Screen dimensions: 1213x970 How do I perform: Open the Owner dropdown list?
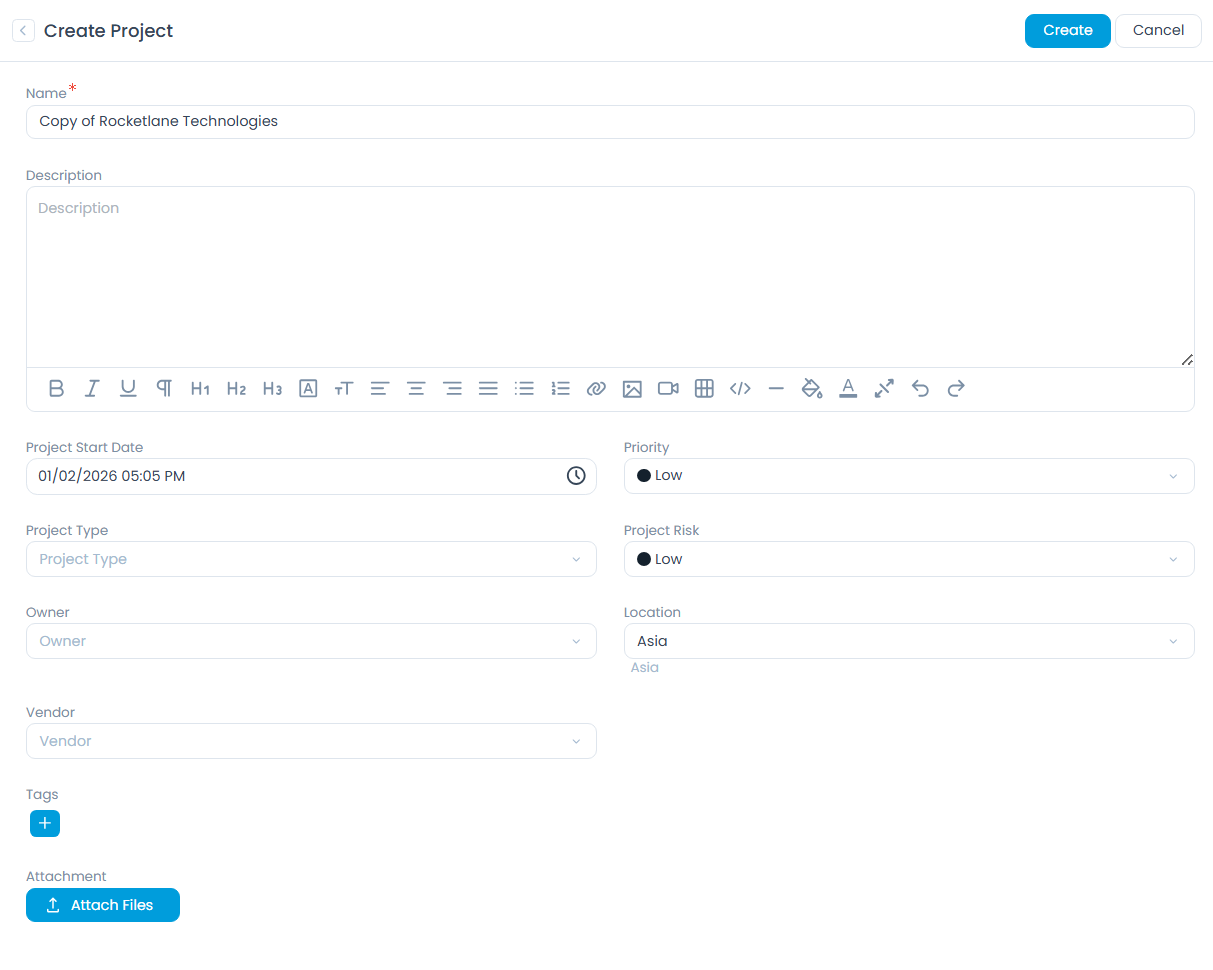pos(310,641)
